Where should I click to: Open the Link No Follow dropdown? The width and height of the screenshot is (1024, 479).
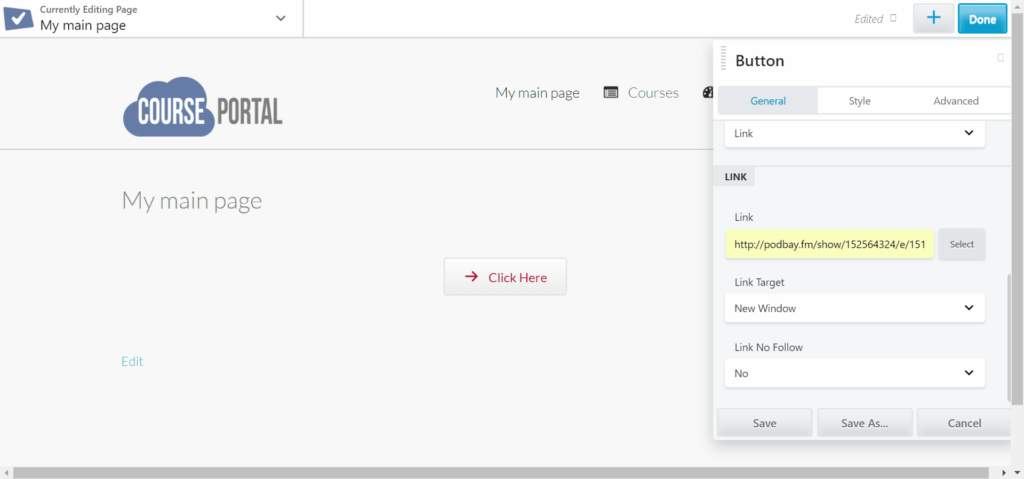point(854,373)
